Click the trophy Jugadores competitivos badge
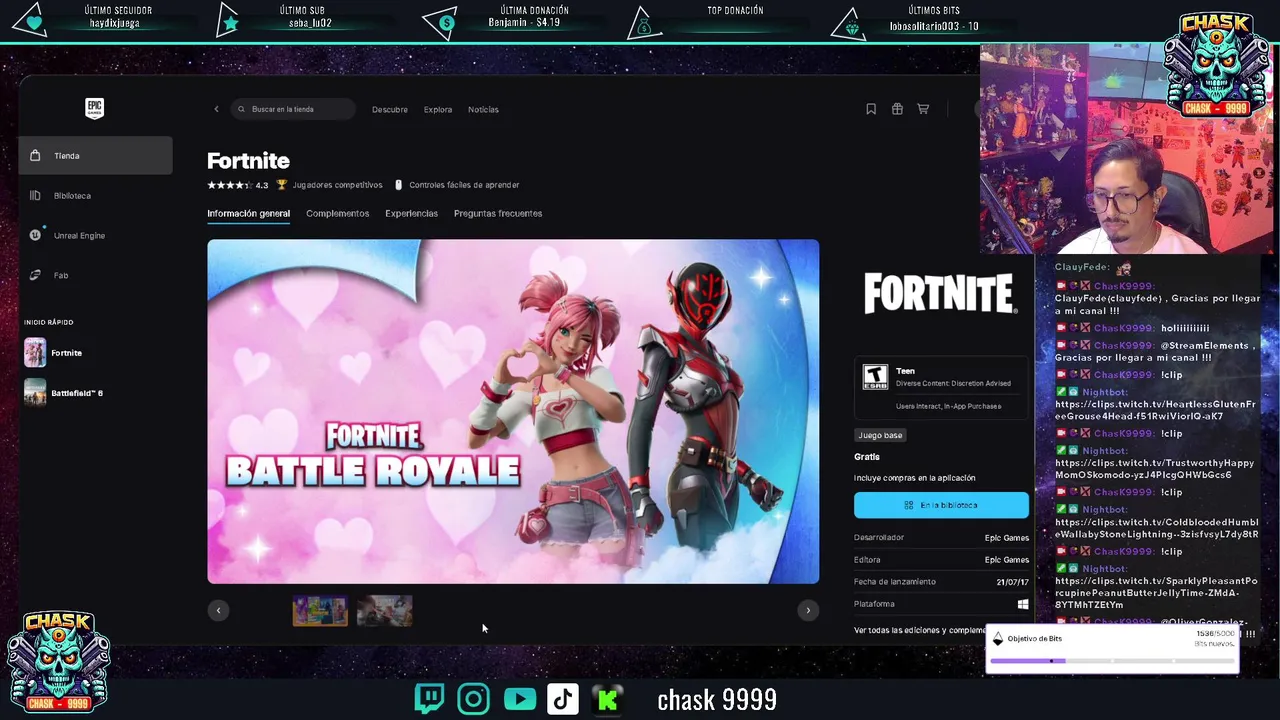1280x720 pixels. click(x=329, y=185)
